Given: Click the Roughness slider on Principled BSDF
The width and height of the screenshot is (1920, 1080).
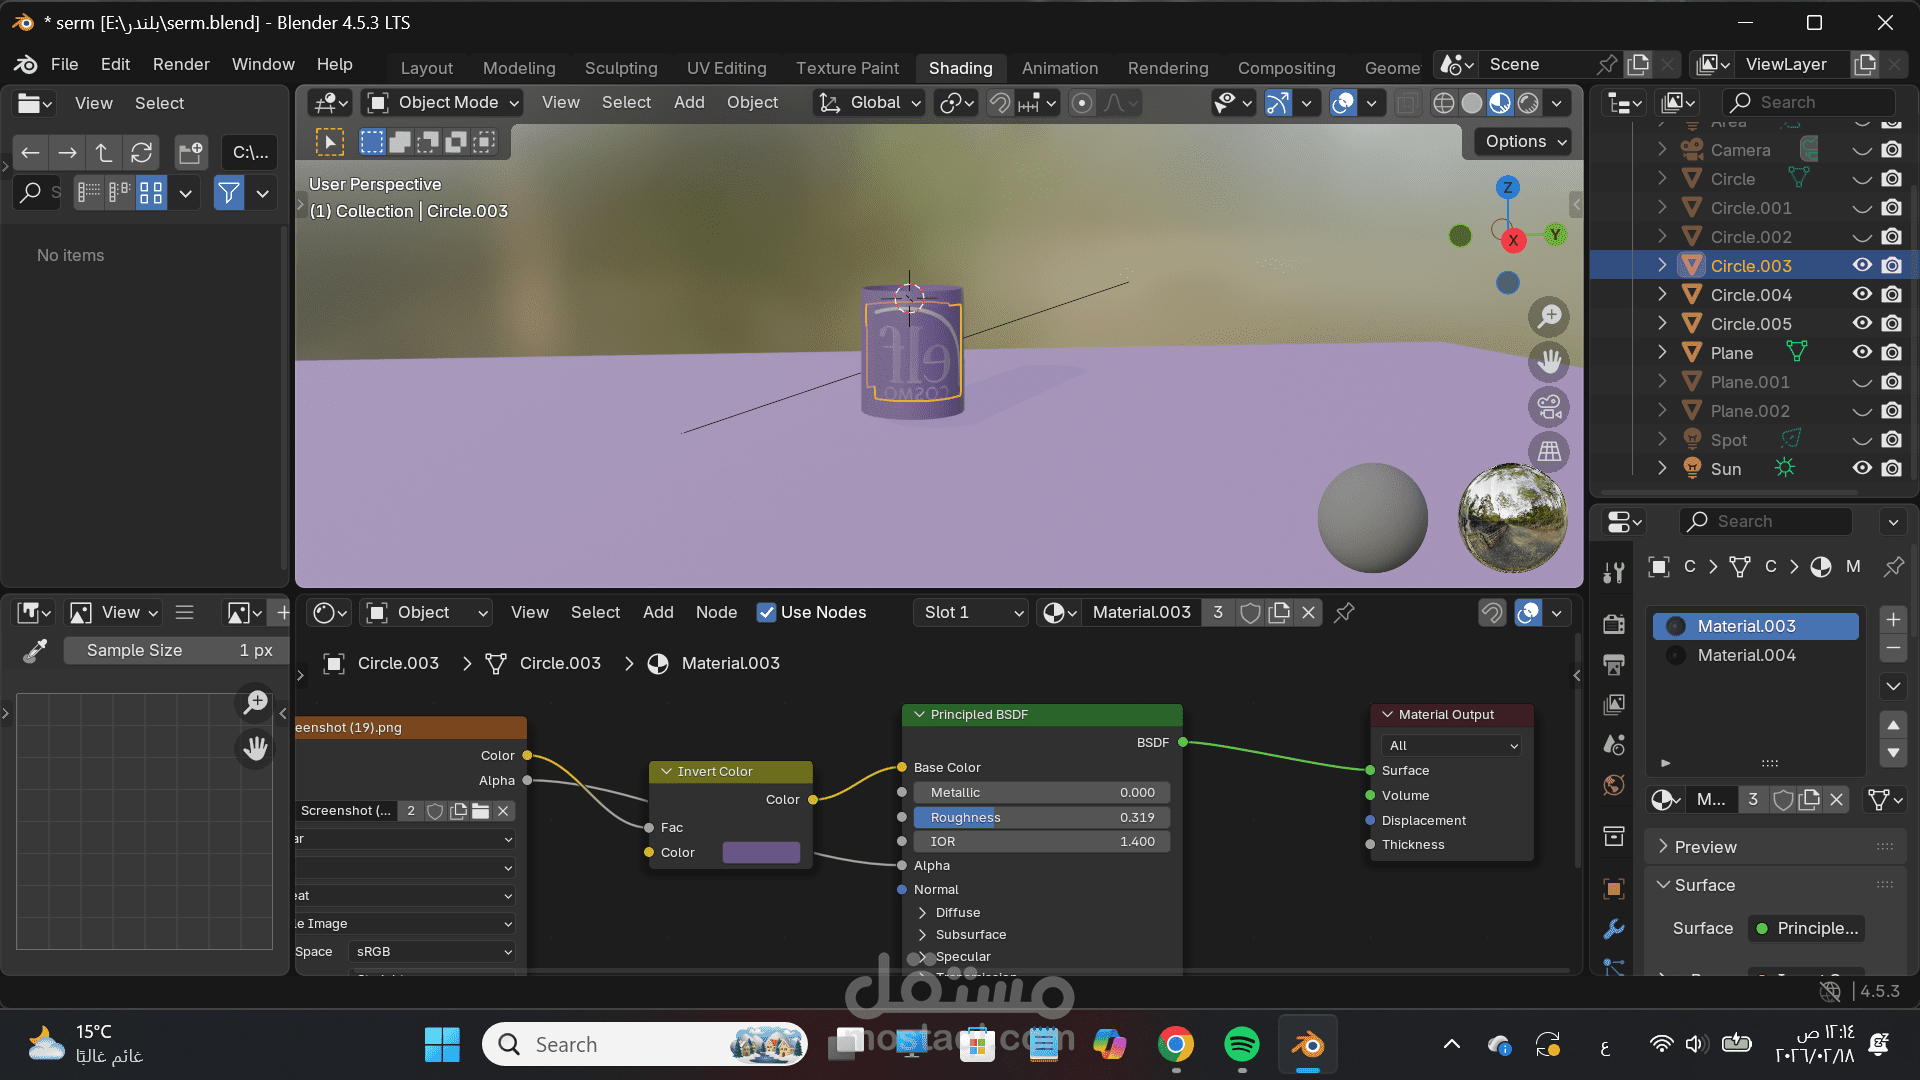Looking at the screenshot, I should tap(1040, 817).
